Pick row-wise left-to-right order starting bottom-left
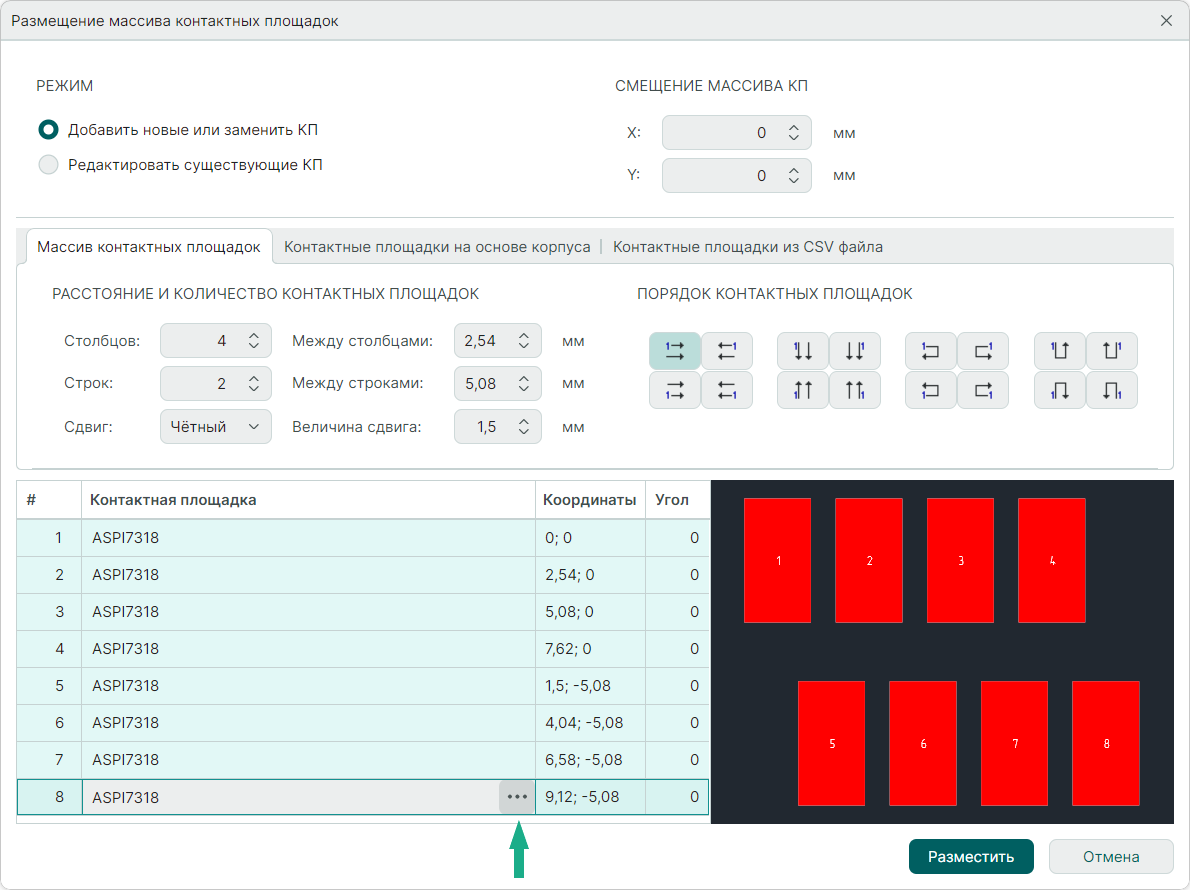 [674, 390]
